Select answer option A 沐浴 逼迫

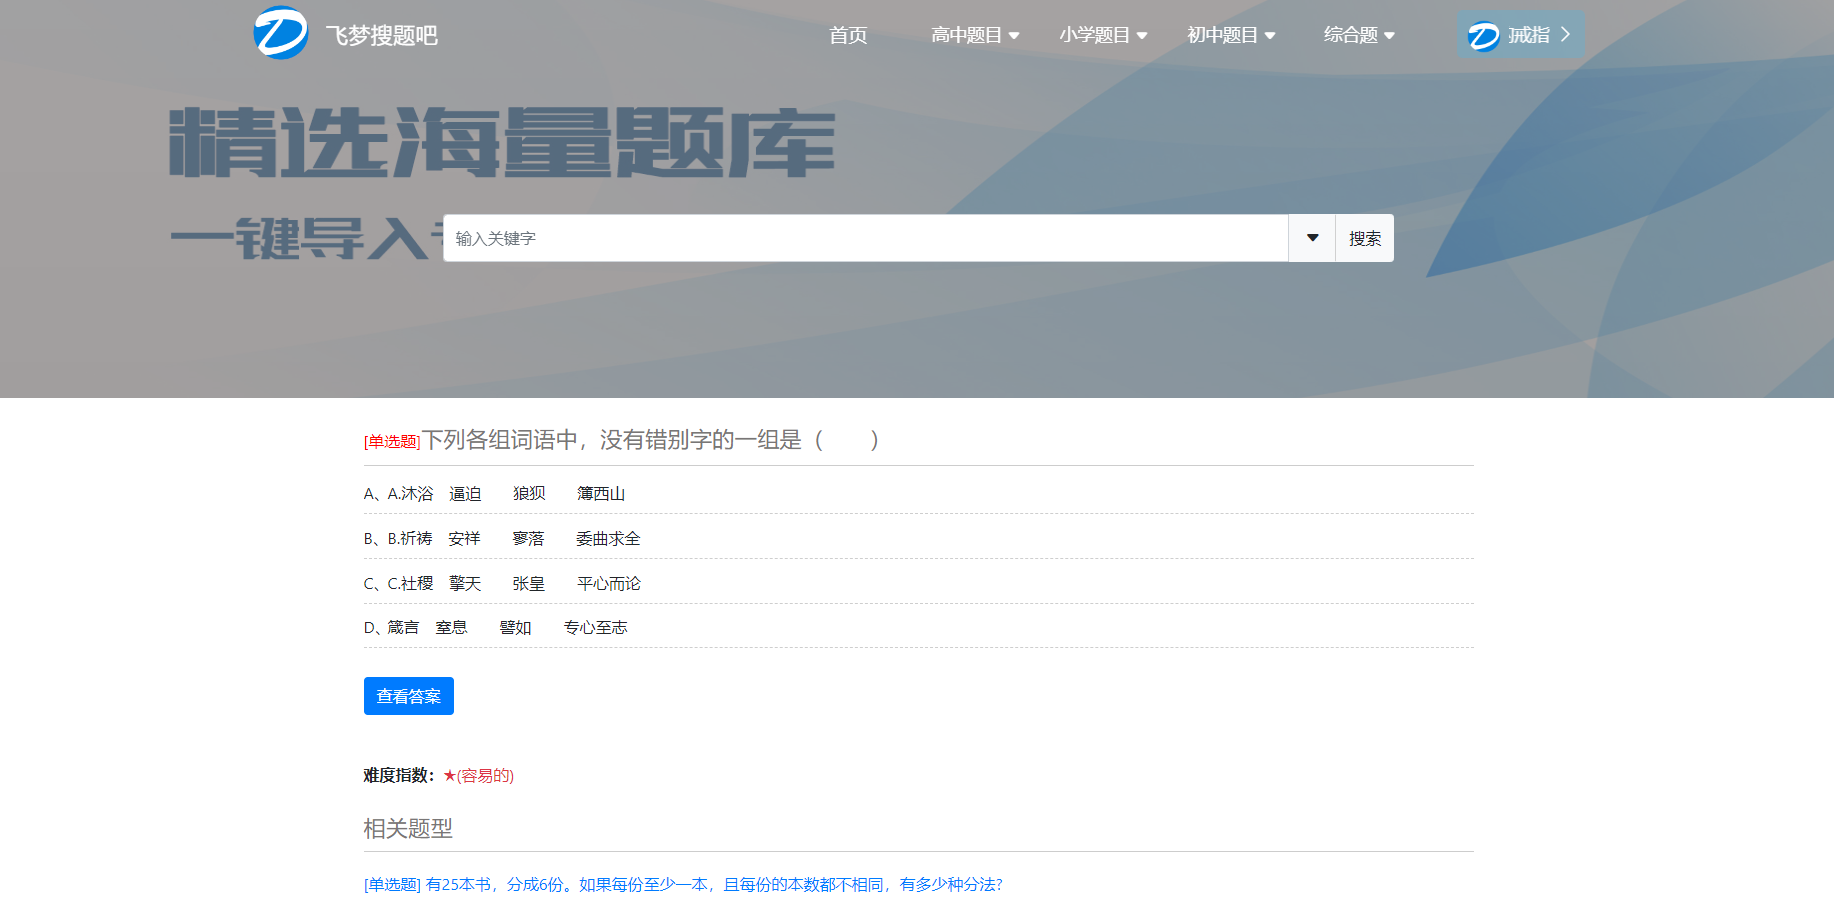tap(494, 494)
